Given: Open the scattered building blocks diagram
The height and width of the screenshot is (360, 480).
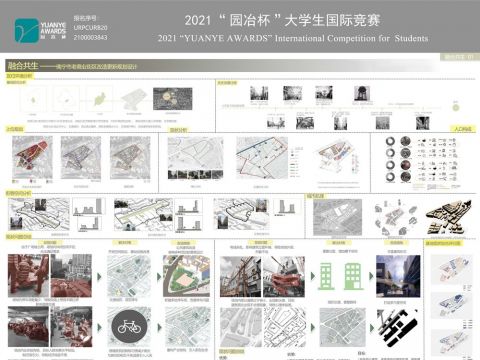Looking at the screenshot, I should pyautogui.click(x=396, y=217).
